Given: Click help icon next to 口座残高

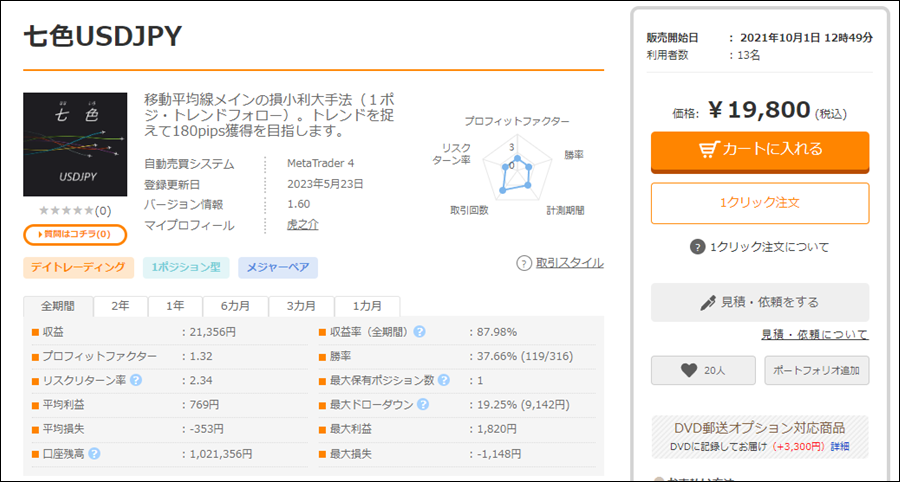Looking at the screenshot, I should 95,454.
